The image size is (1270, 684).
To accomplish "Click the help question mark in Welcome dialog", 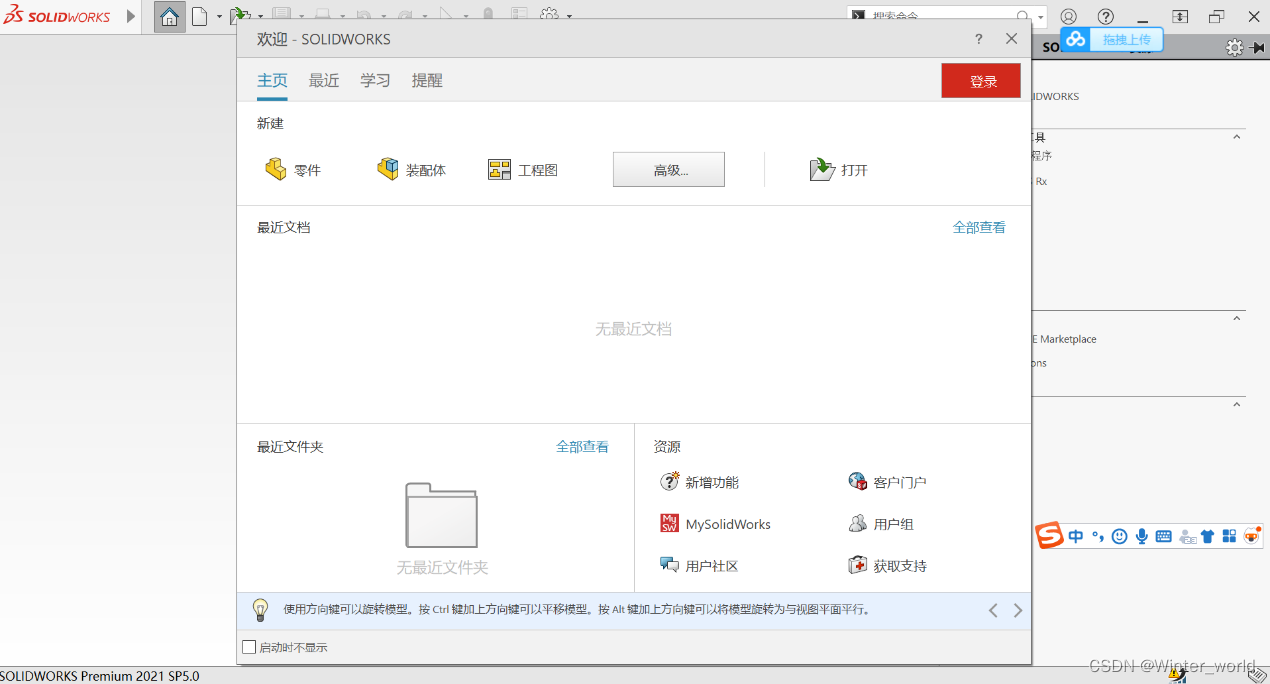I will tap(979, 39).
